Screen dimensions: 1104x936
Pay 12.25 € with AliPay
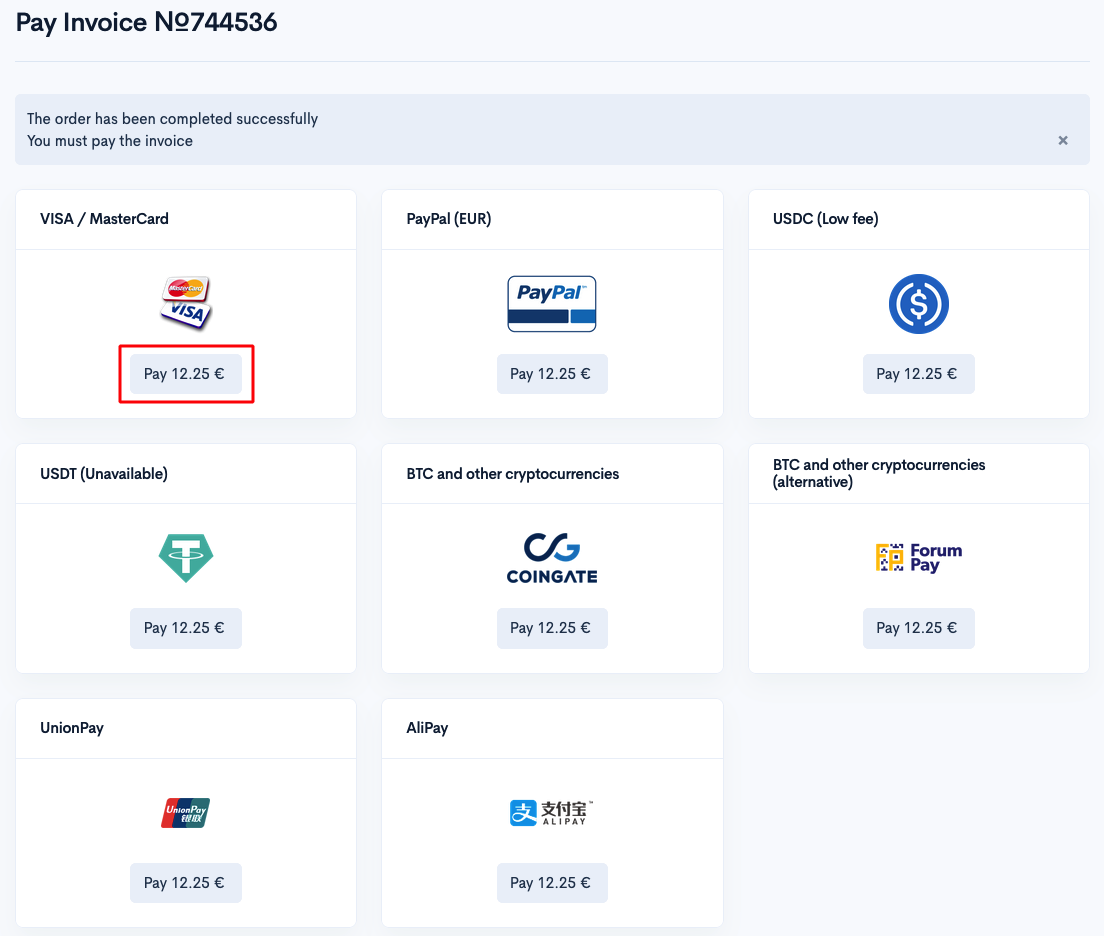pos(552,883)
